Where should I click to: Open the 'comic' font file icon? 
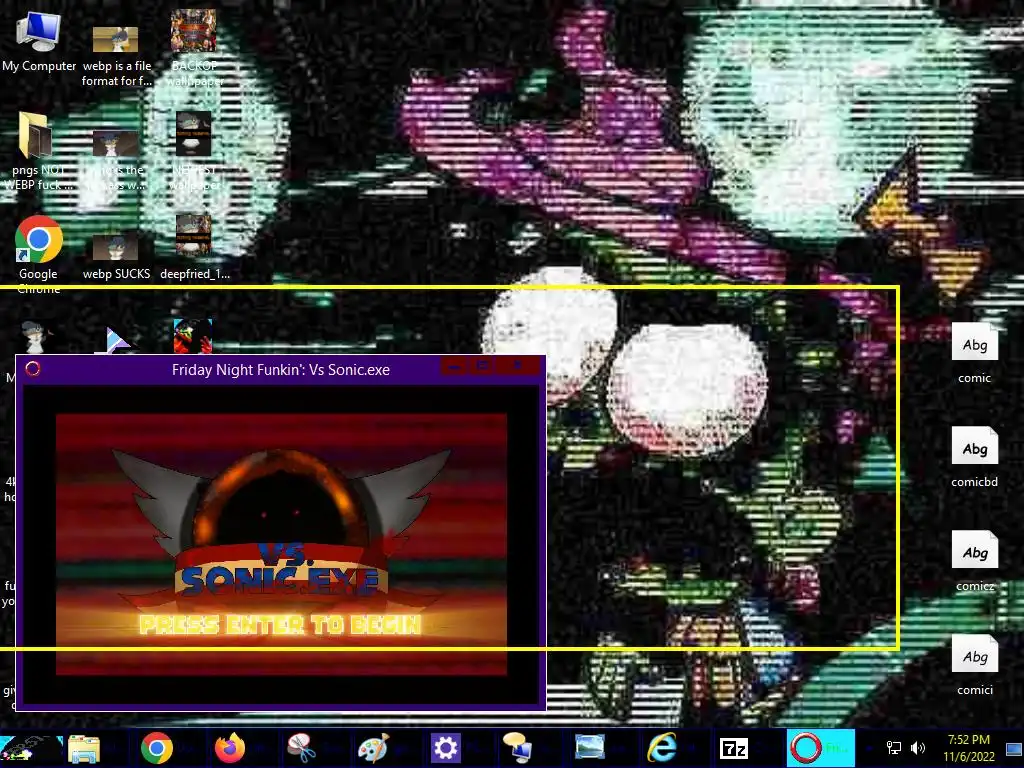[x=974, y=353]
